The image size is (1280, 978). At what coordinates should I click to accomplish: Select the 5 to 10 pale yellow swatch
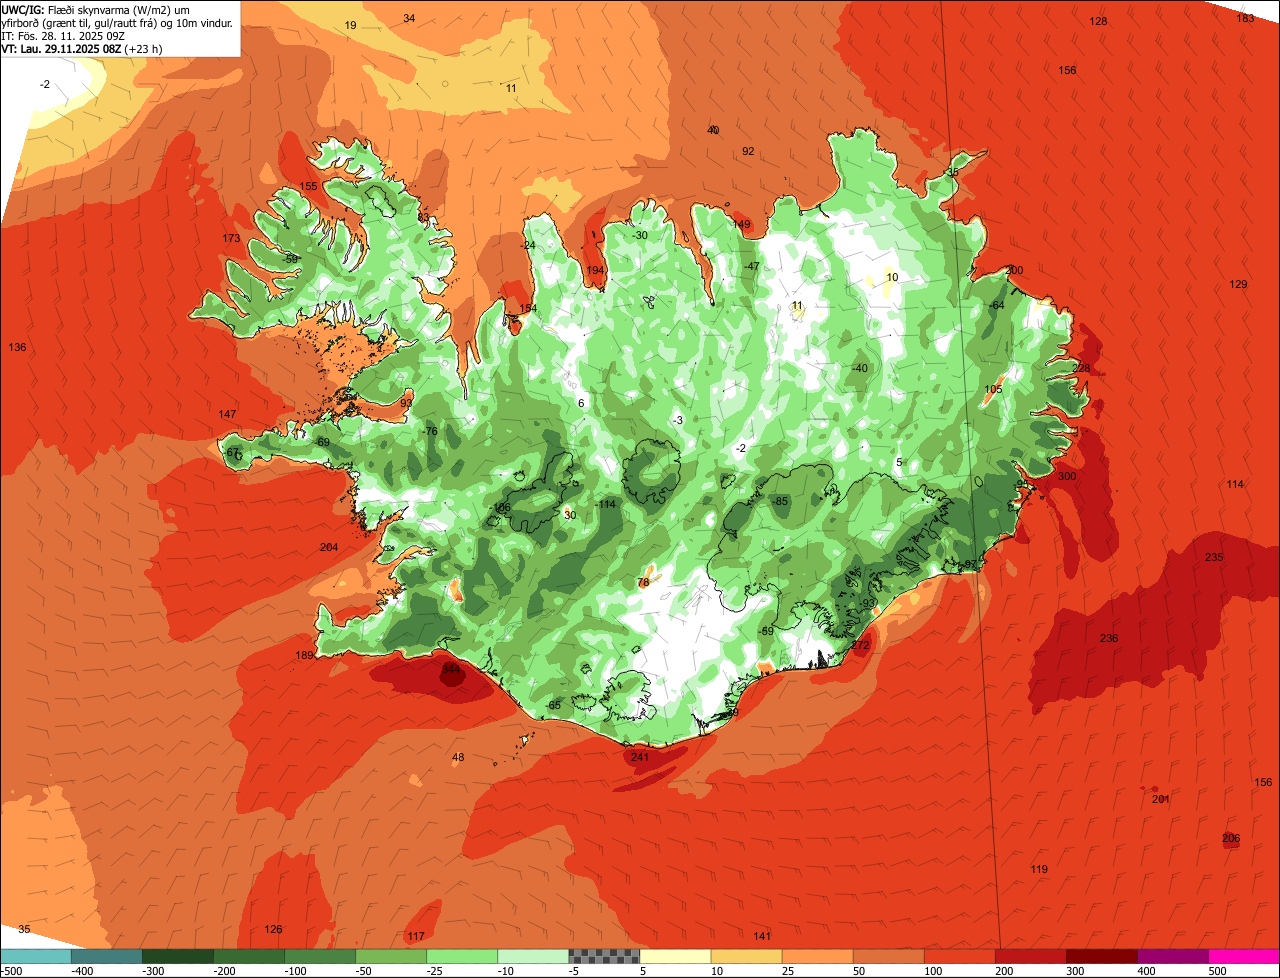coord(675,956)
